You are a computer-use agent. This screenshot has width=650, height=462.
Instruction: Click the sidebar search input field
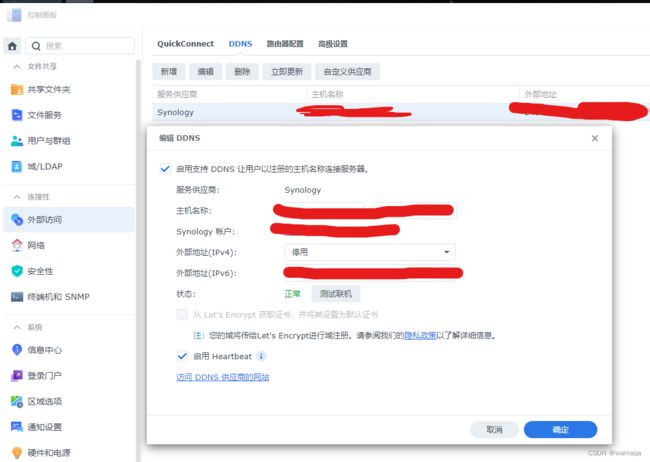point(80,46)
